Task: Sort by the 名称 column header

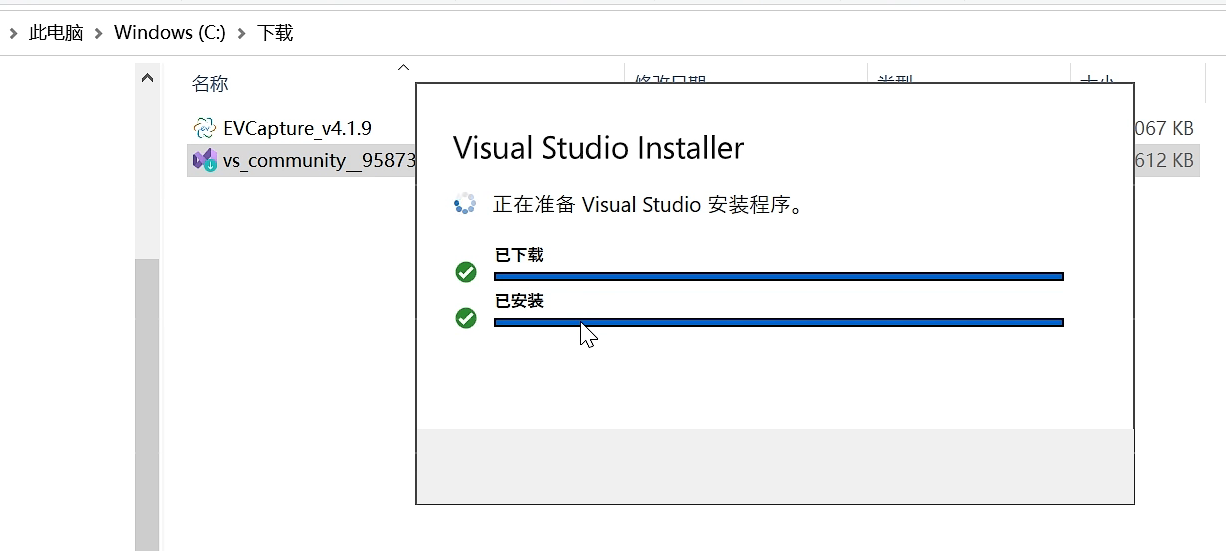Action: coord(210,83)
